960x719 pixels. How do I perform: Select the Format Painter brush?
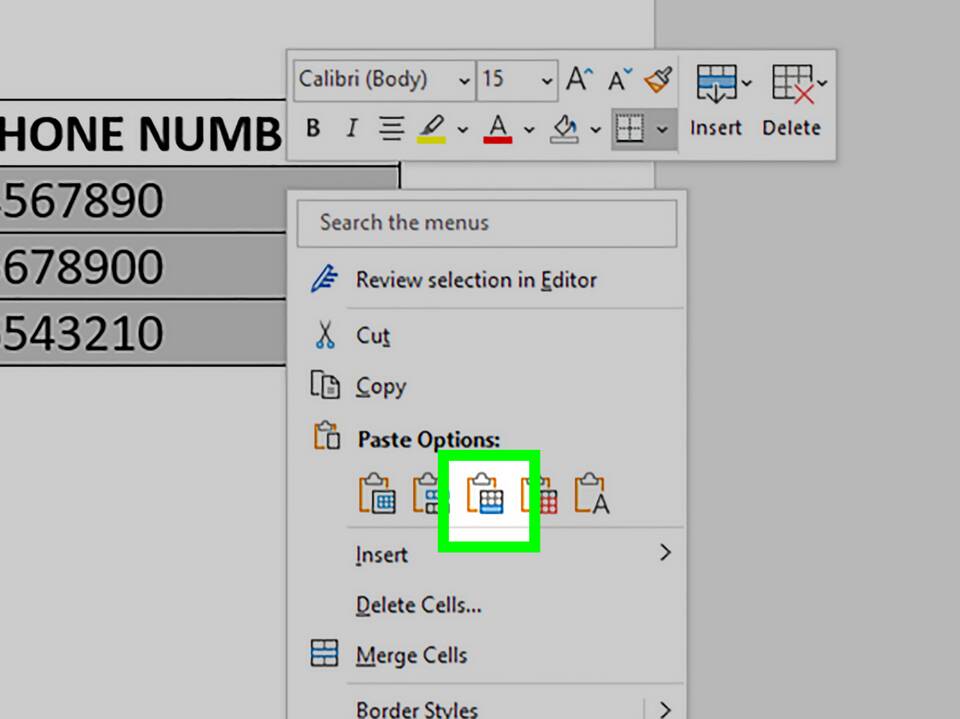[x=658, y=79]
